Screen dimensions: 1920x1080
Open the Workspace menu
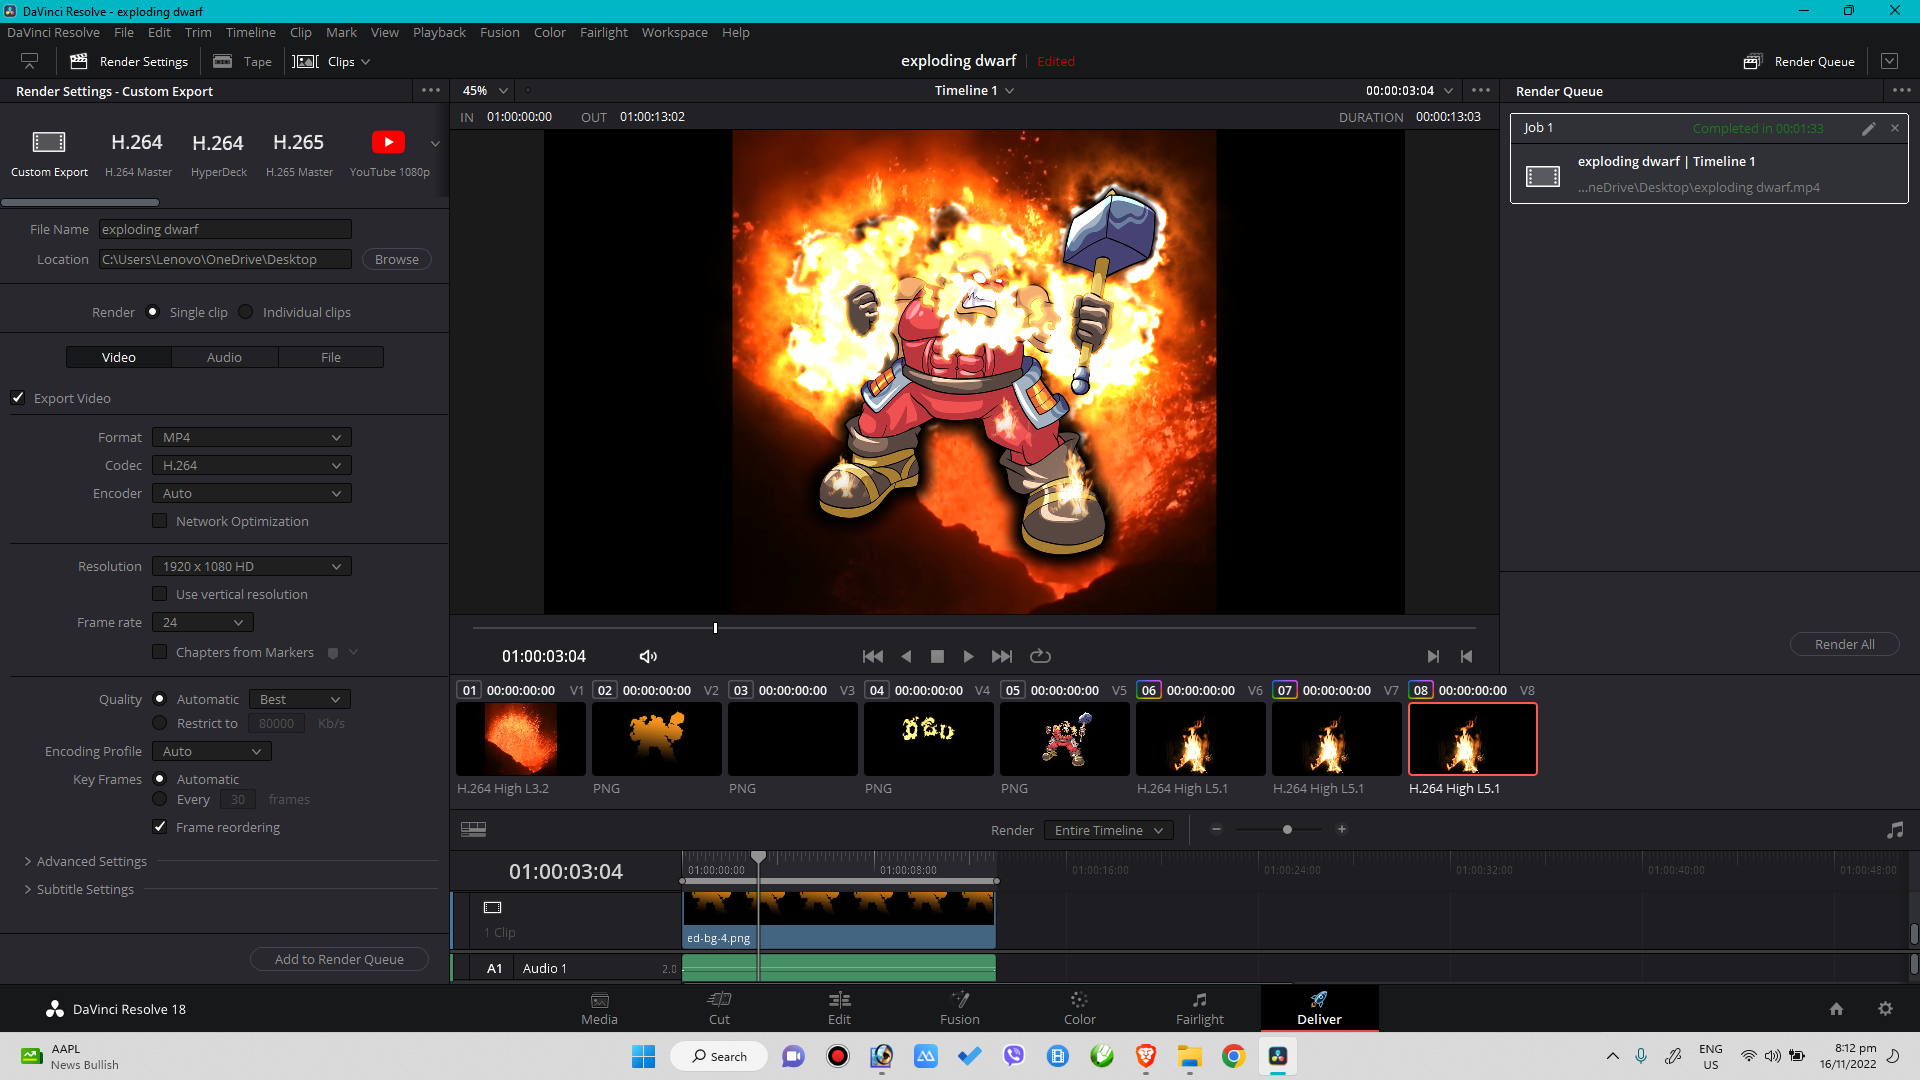[674, 32]
